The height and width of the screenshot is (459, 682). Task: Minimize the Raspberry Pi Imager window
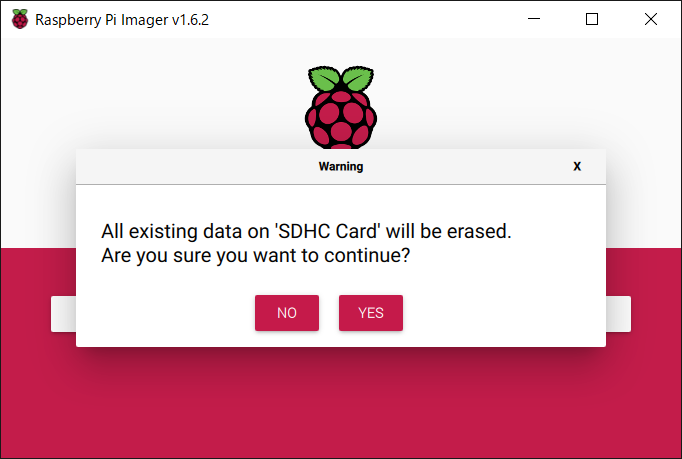coord(534,19)
